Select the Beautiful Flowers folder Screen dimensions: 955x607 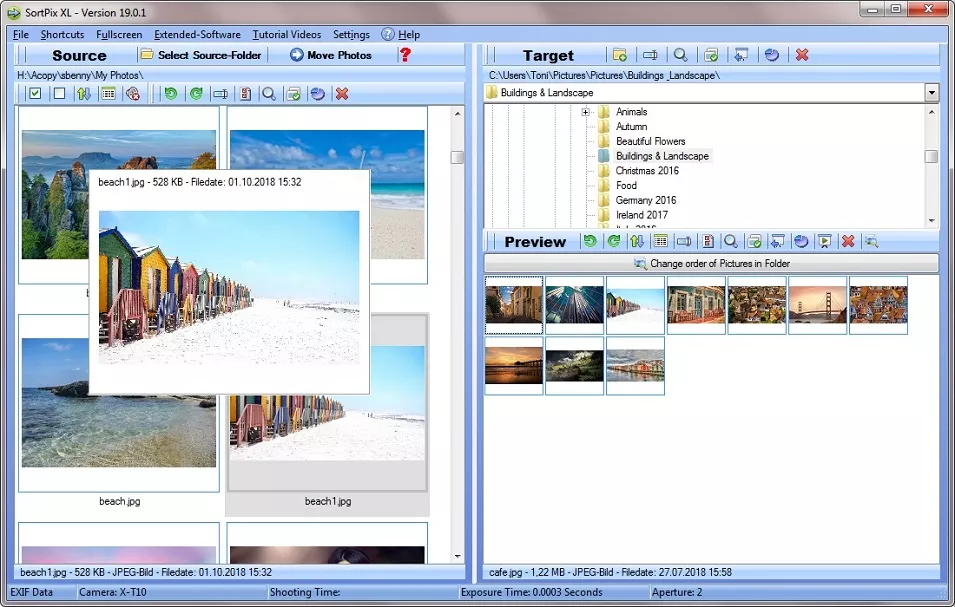click(650, 141)
